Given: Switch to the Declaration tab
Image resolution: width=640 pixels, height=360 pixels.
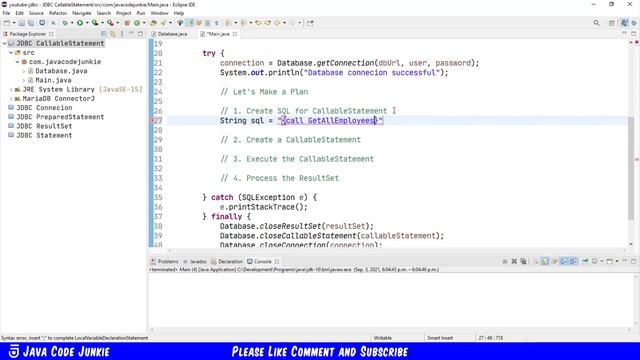Looking at the screenshot, I should pos(227,261).
